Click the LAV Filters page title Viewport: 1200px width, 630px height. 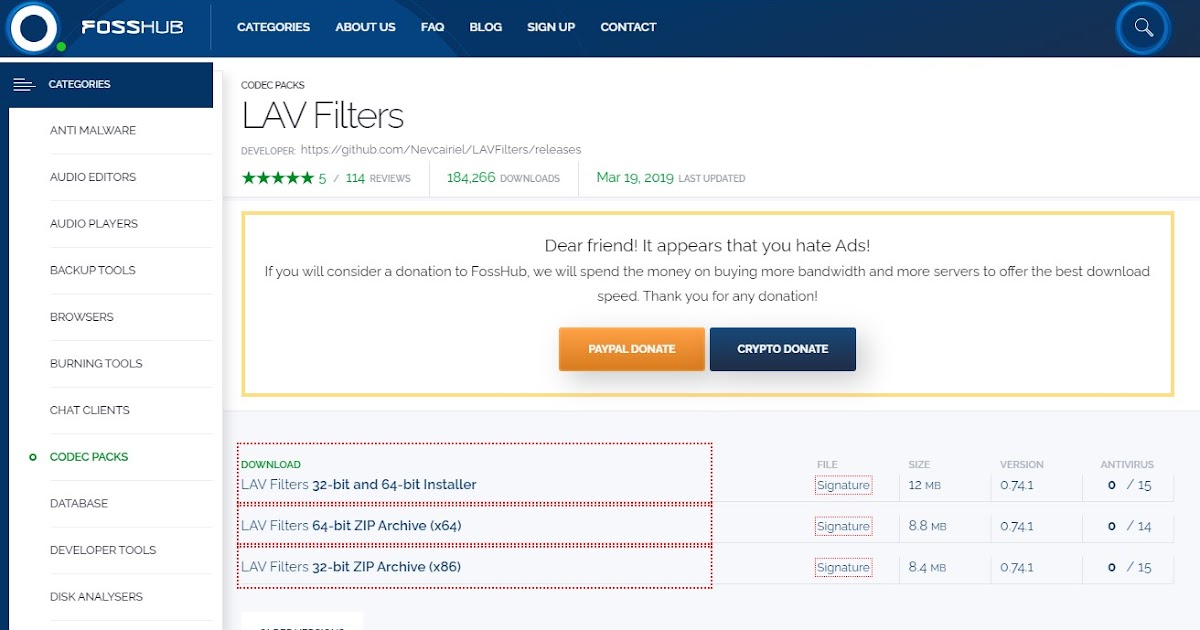323,116
